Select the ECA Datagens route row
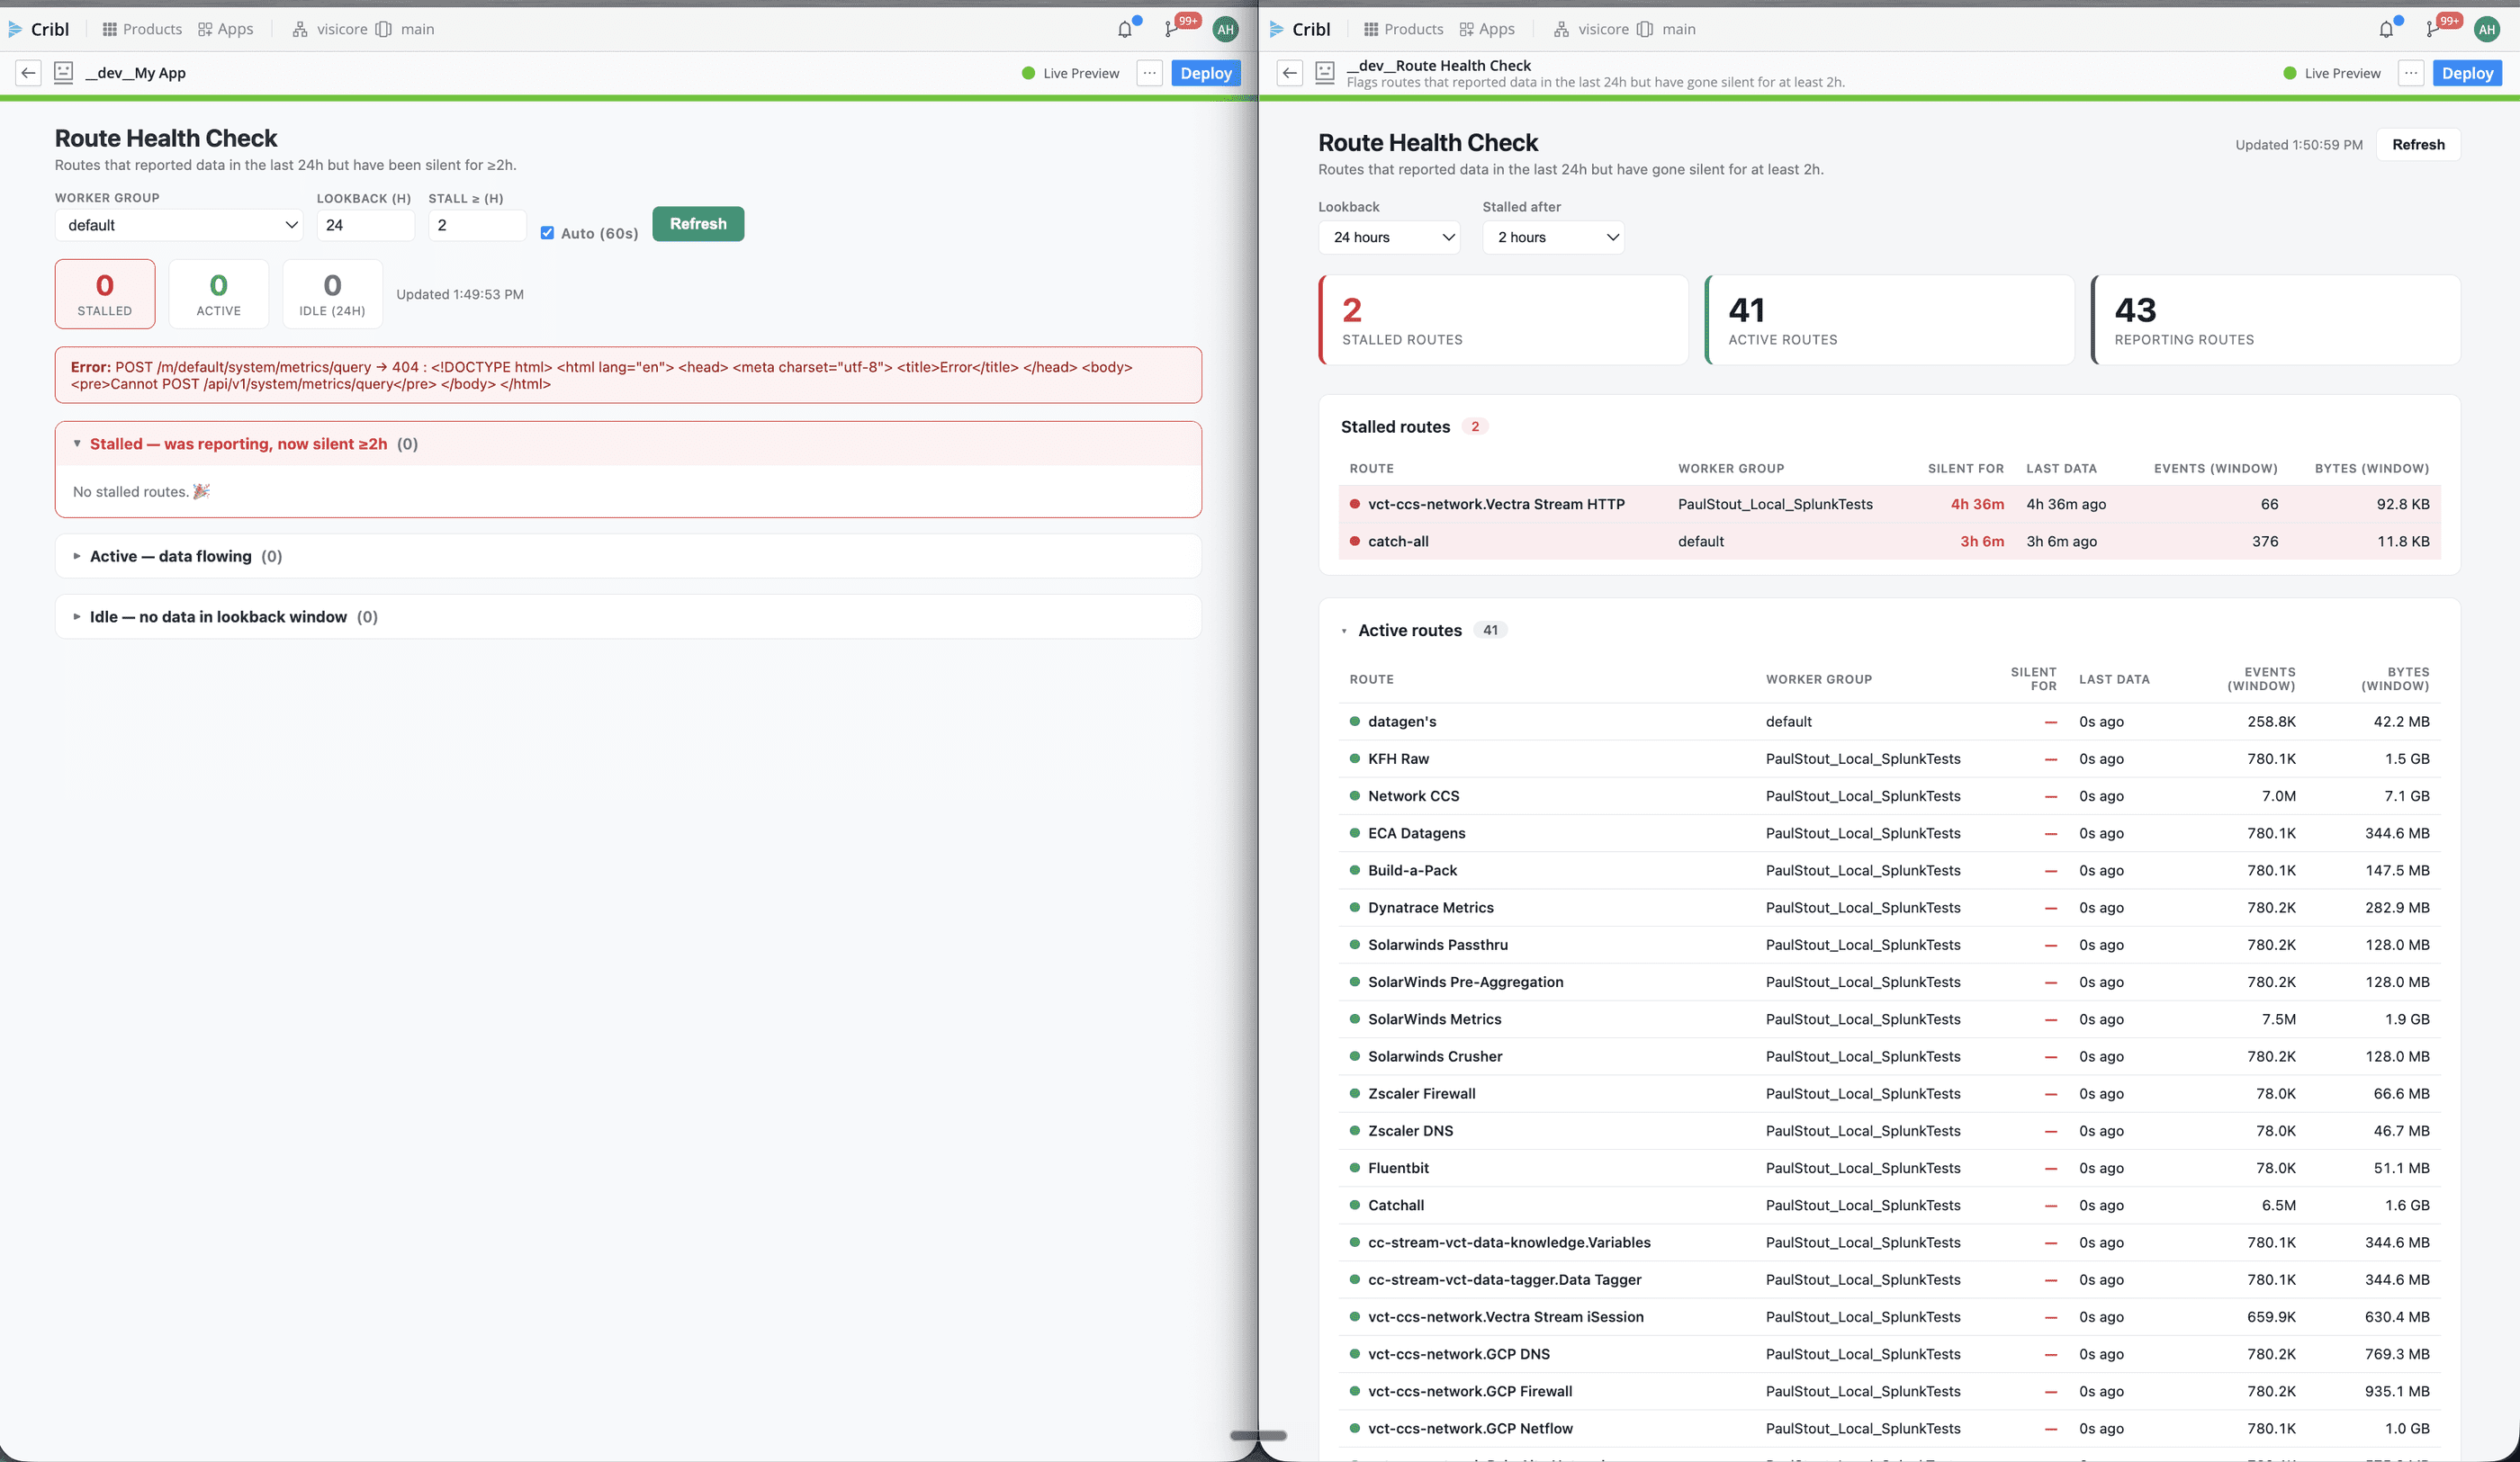The image size is (2520, 1462). click(1889, 833)
